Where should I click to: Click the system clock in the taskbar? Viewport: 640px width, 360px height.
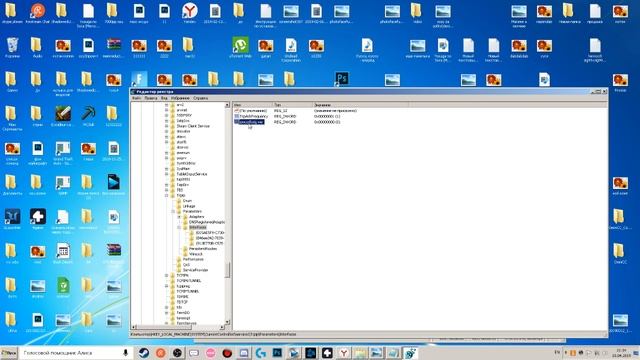pyautogui.click(x=621, y=353)
